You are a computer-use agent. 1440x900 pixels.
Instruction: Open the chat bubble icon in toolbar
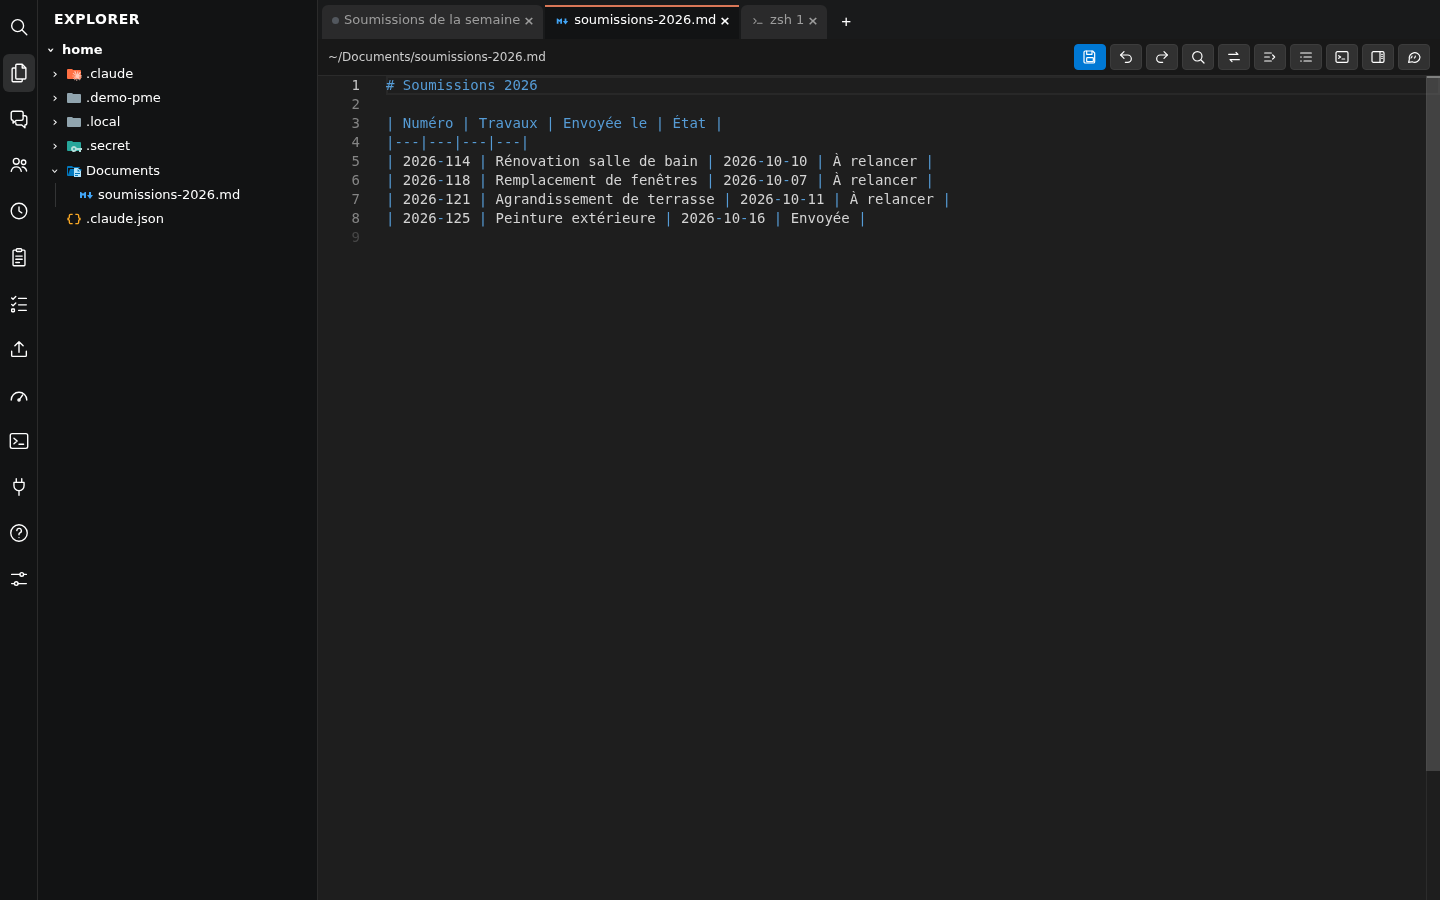[x=1414, y=57]
